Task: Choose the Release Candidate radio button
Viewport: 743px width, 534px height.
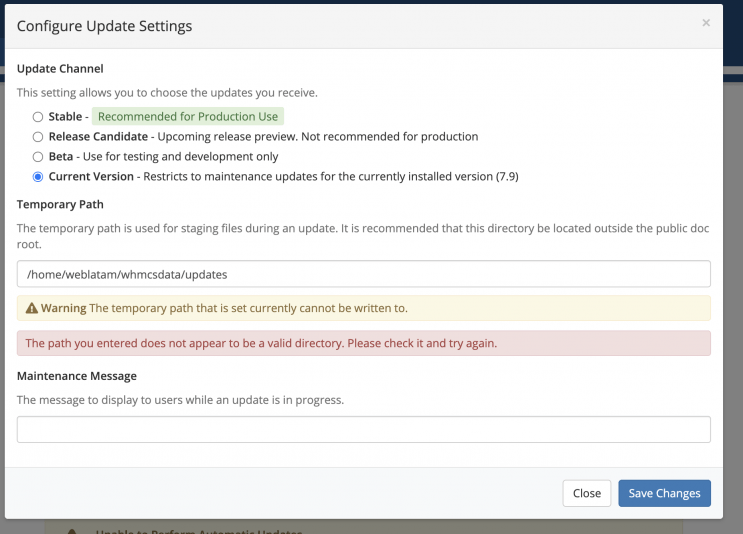Action: click(38, 137)
